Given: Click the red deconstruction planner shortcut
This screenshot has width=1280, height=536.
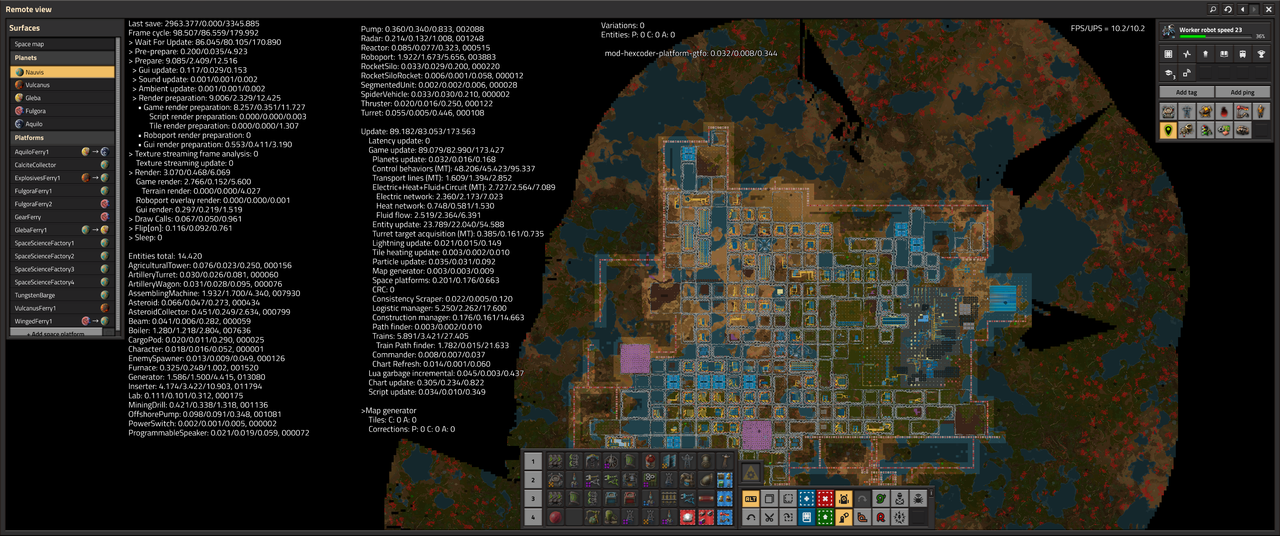Looking at the screenshot, I should tap(825, 498).
